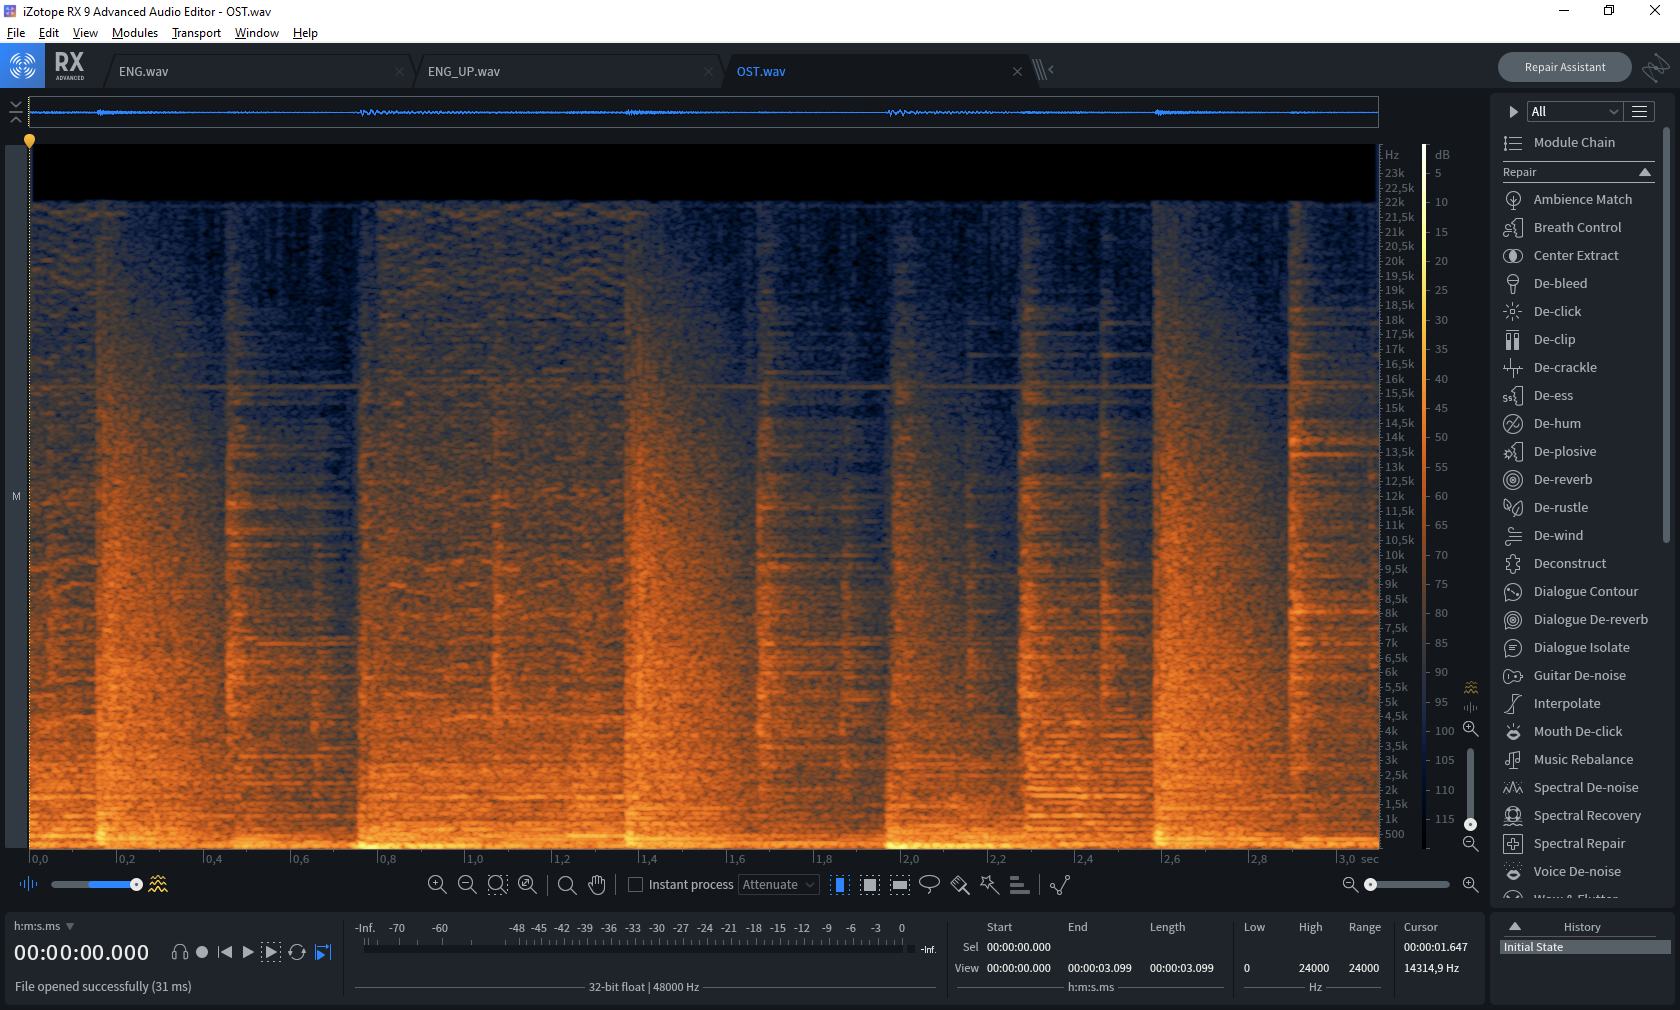Zoom to selection with dotted magnifier
This screenshot has height=1010, width=1680.
point(497,885)
